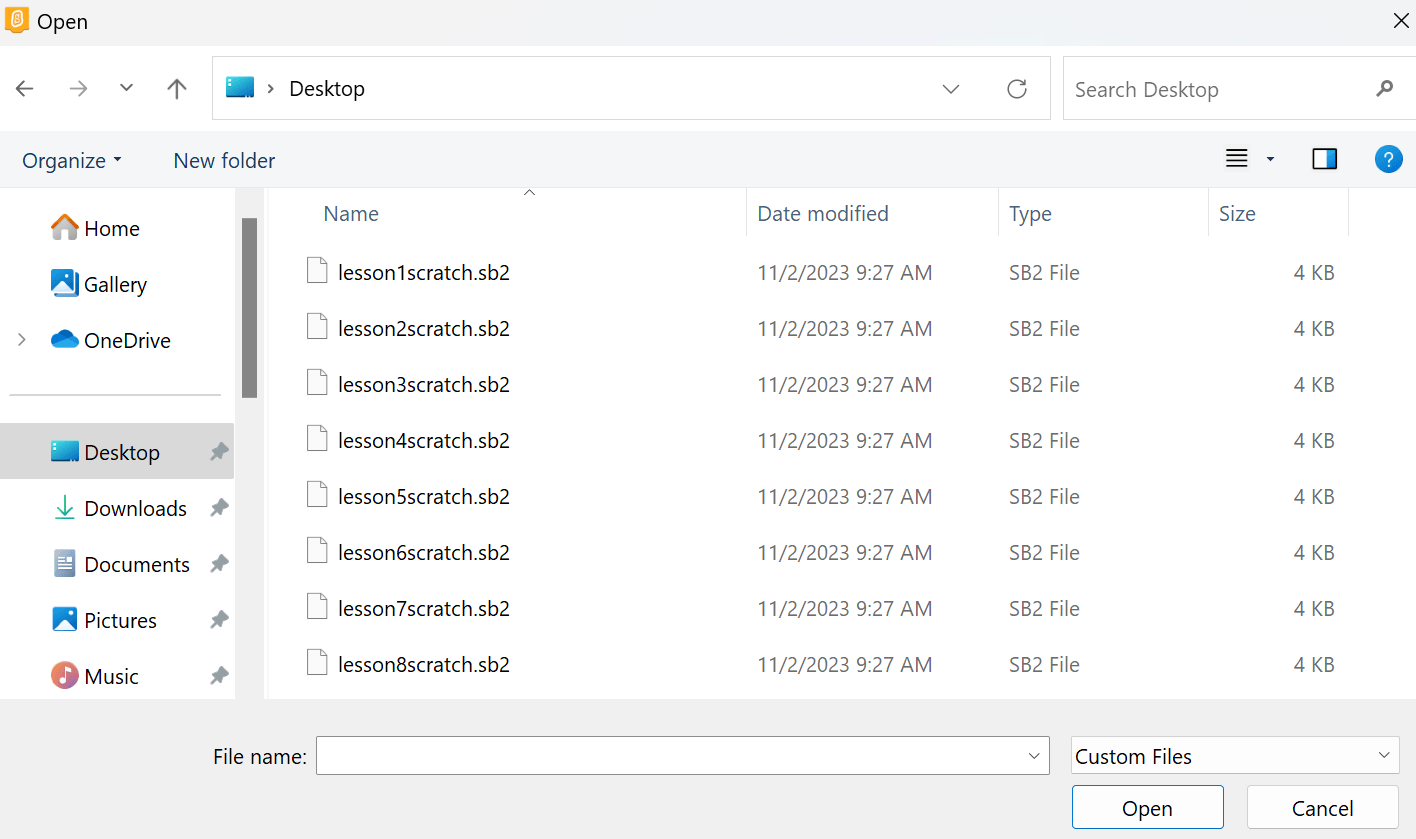Expand the OneDrive tree node

[22, 341]
